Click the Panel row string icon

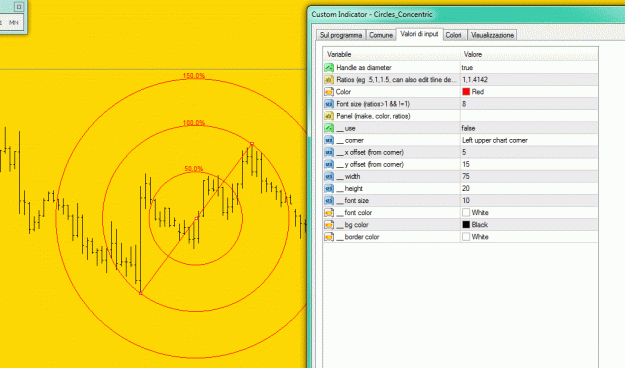coord(329,116)
